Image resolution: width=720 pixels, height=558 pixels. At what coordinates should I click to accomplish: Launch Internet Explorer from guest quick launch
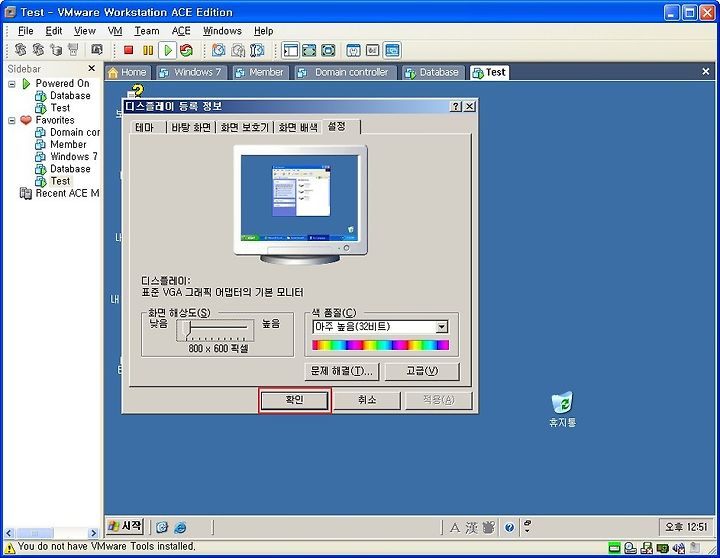[x=180, y=527]
